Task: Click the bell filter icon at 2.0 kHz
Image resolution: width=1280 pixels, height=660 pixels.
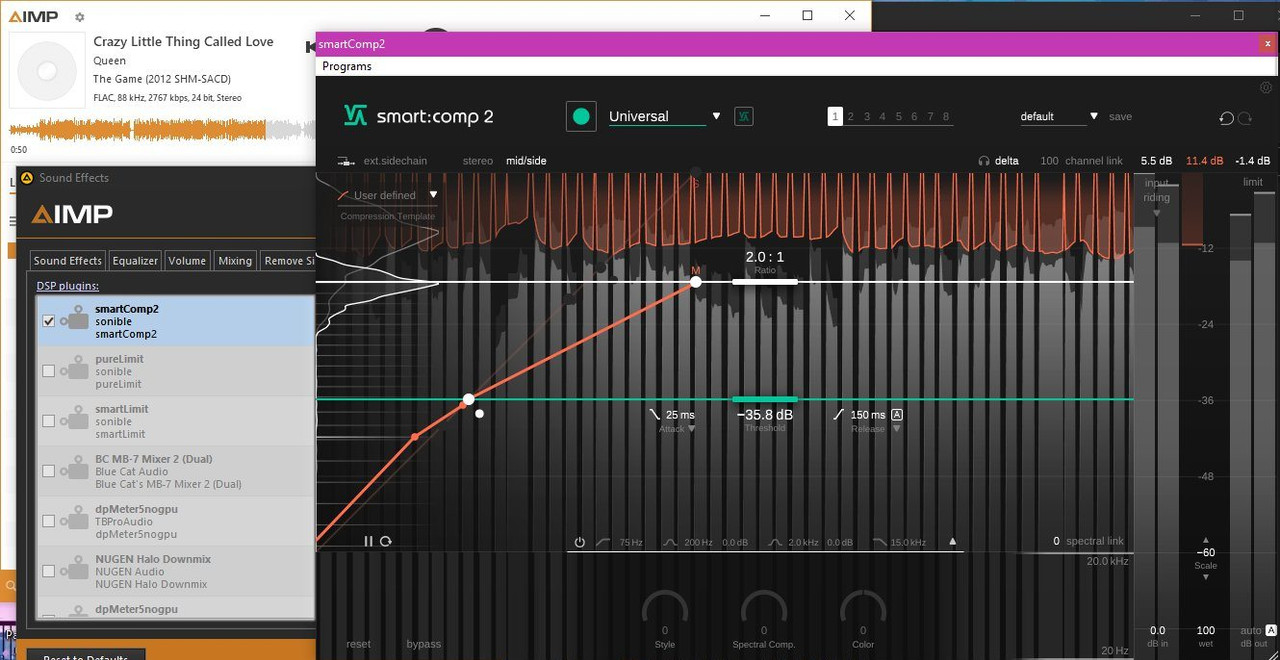Action: point(775,542)
